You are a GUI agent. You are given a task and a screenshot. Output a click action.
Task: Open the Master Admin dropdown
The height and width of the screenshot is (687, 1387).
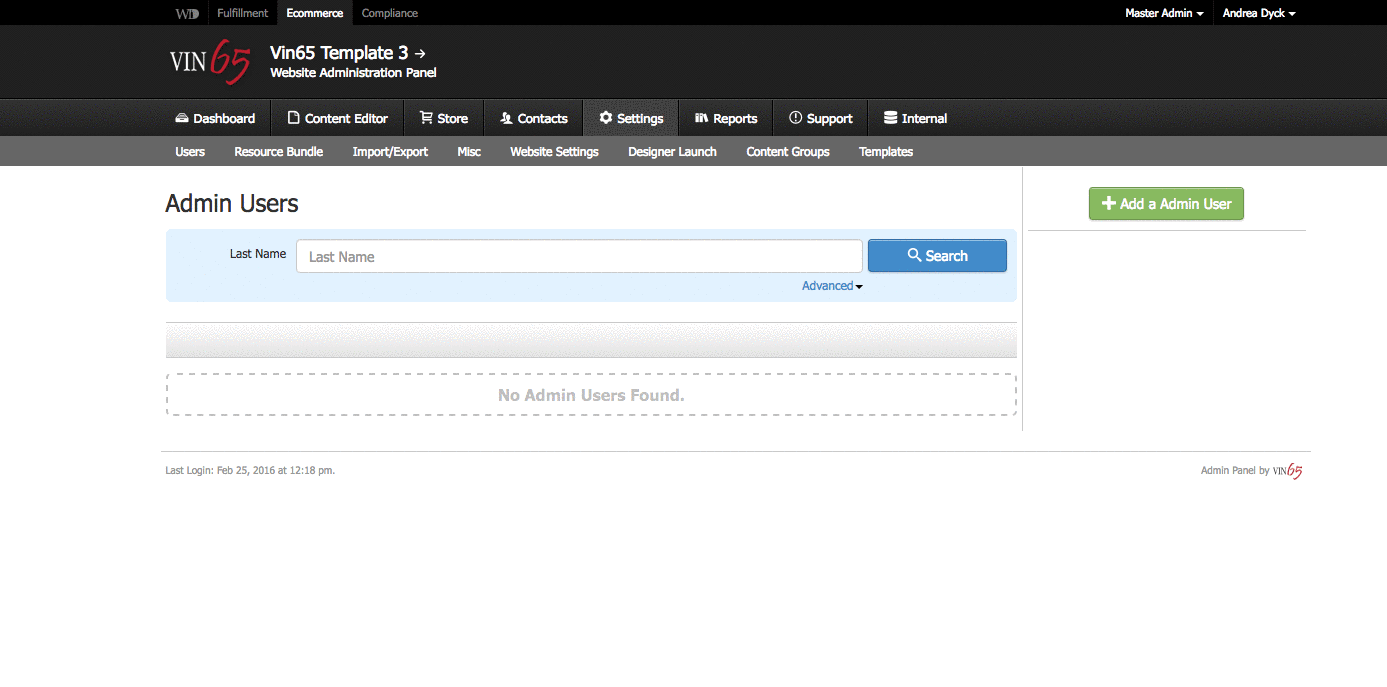coord(1164,13)
